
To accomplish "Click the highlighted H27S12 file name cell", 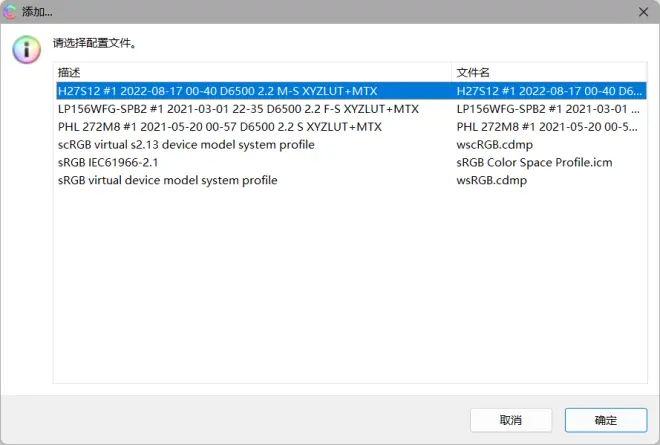I will 549,91.
